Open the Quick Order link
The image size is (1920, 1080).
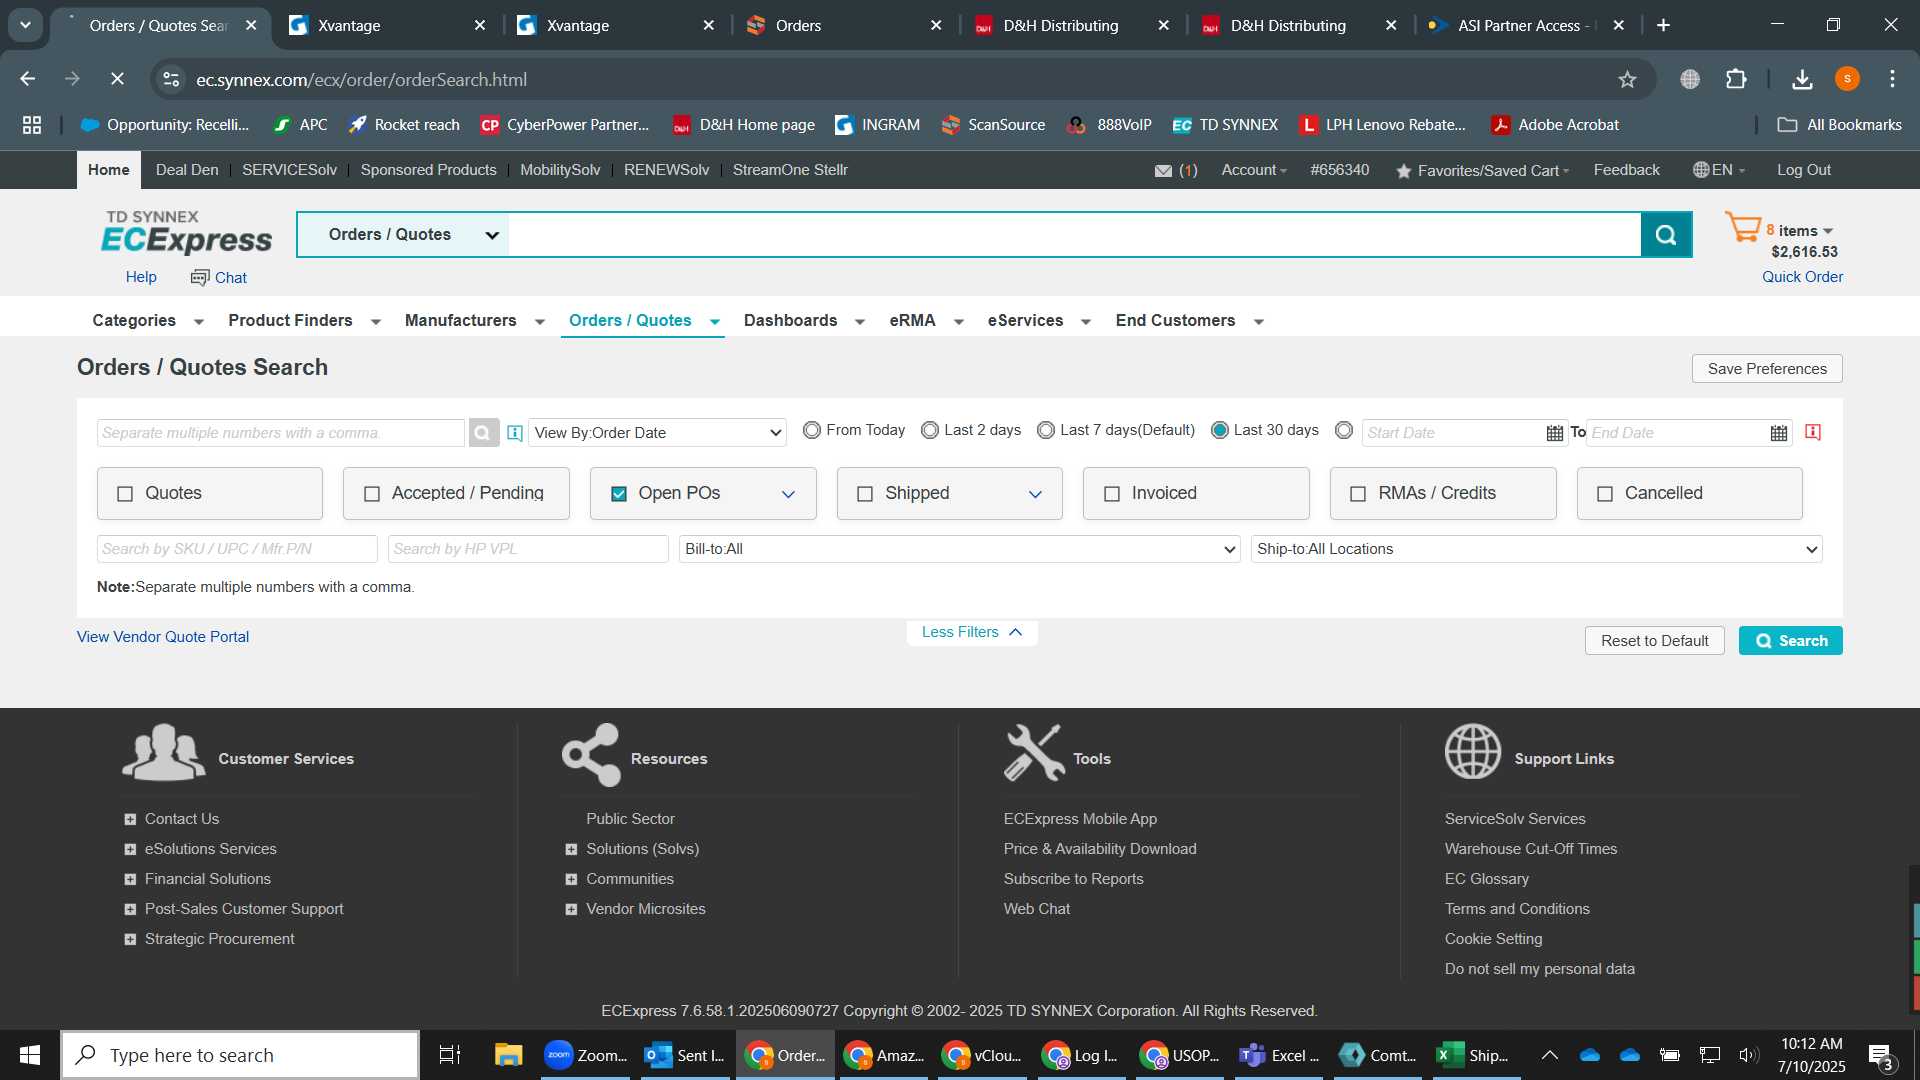1802,277
